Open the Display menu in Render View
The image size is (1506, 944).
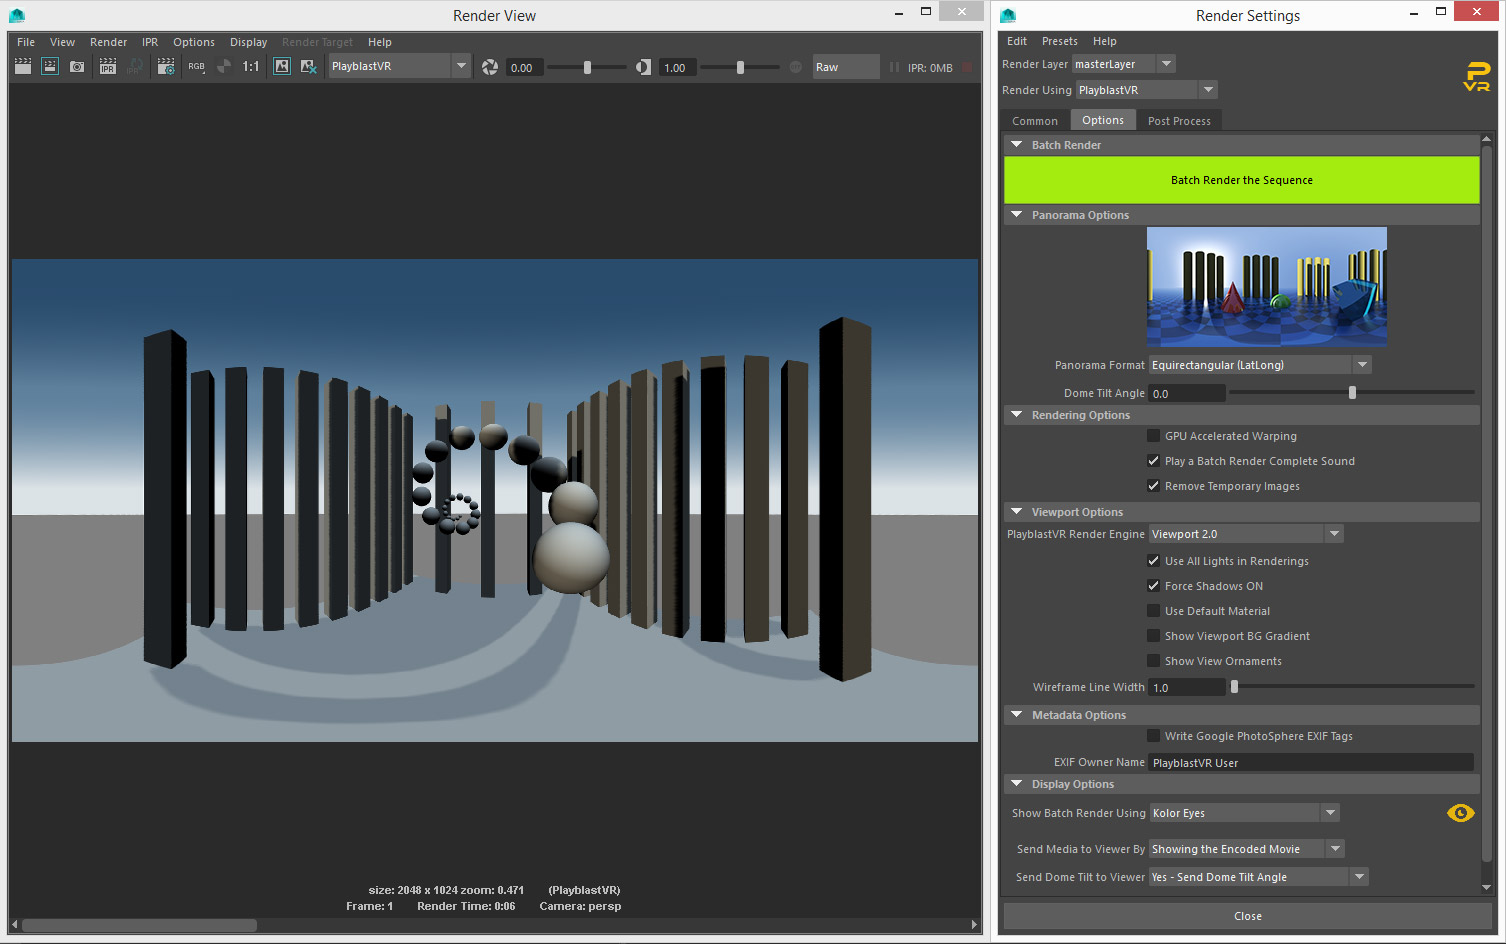point(248,42)
